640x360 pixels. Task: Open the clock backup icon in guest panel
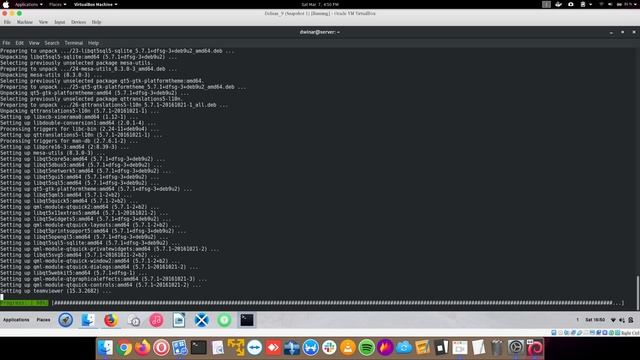point(133,320)
